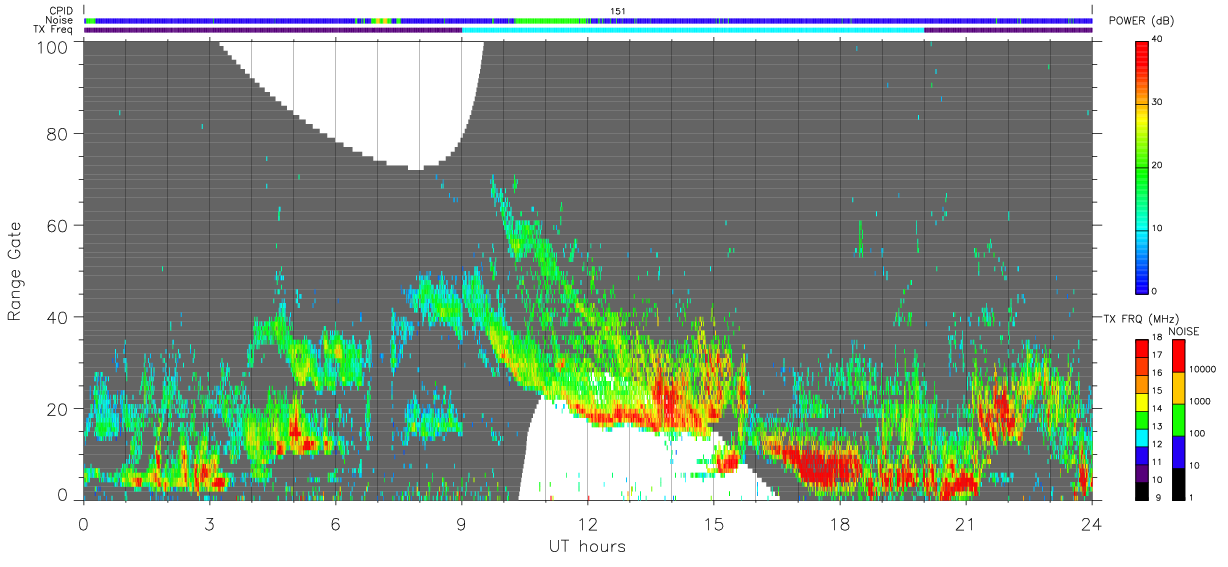Click the '10000' label on NOISE legend
The height and width of the screenshot is (567, 1228).
point(1203,369)
